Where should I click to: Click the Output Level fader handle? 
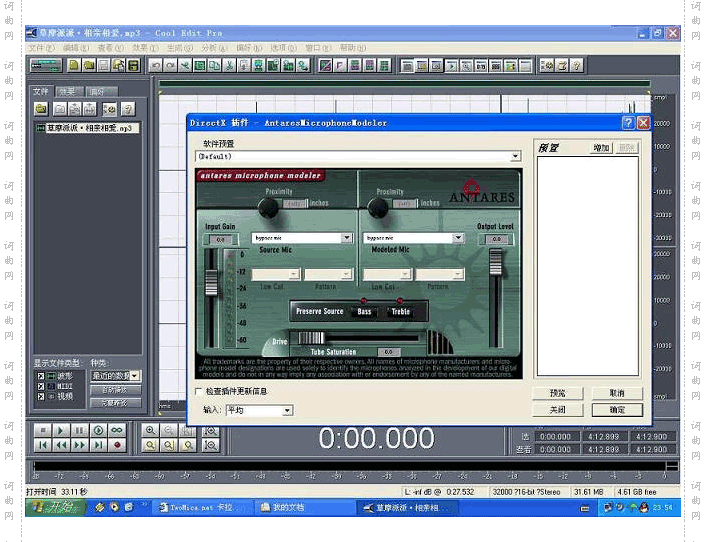click(x=495, y=262)
